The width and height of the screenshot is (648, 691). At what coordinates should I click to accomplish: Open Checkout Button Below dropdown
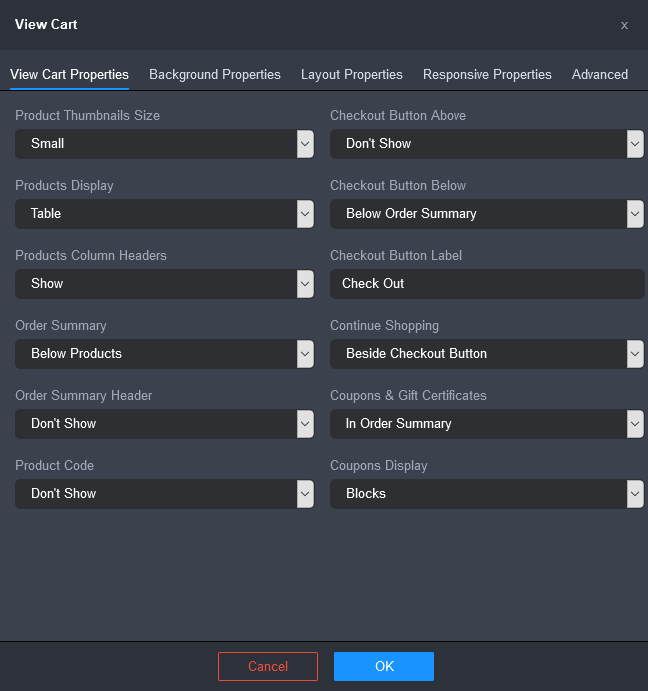pyautogui.click(x=487, y=214)
